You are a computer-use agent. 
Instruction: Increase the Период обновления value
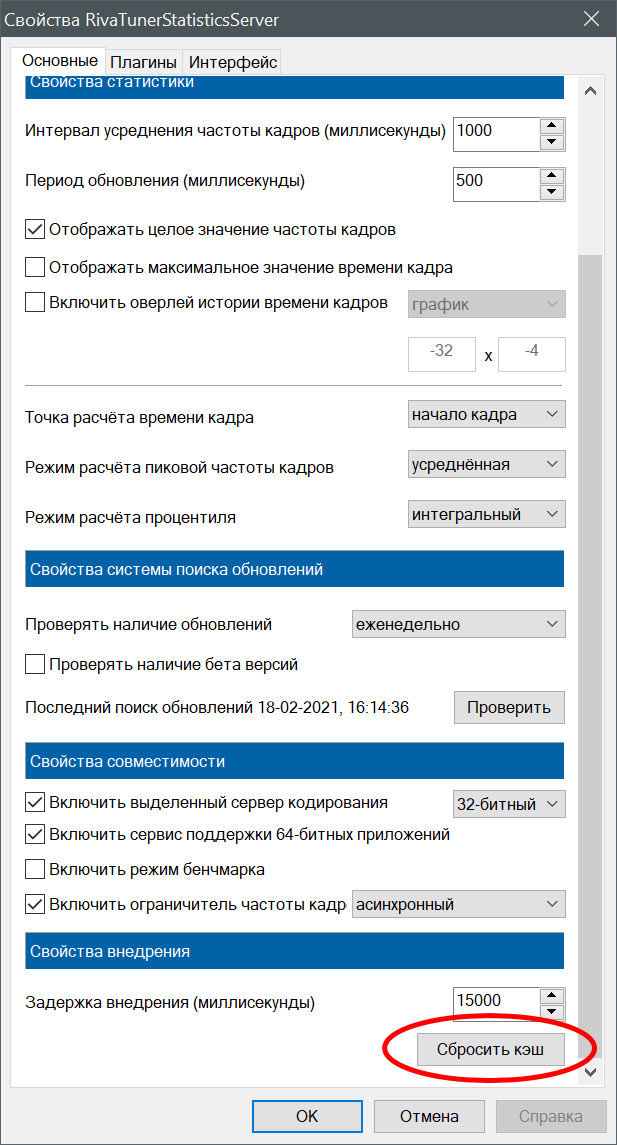pyautogui.click(x=553, y=175)
